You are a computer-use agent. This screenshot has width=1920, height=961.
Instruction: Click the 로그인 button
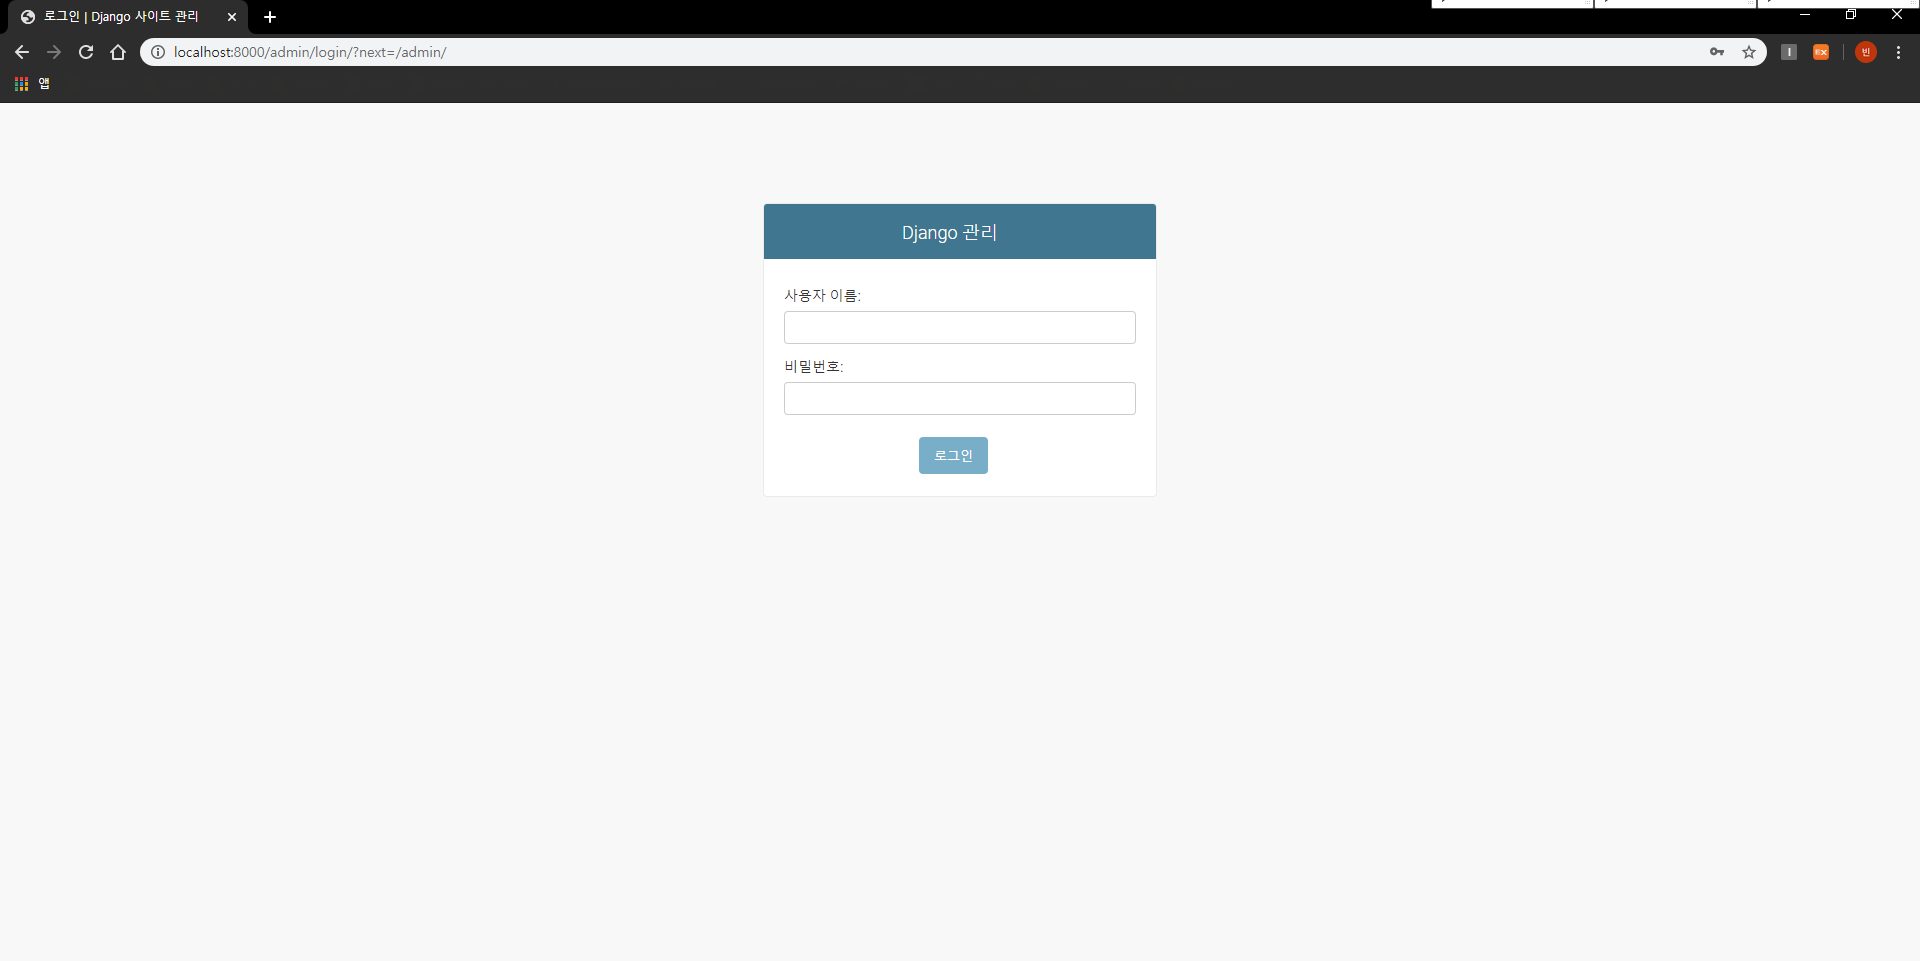[x=953, y=455]
